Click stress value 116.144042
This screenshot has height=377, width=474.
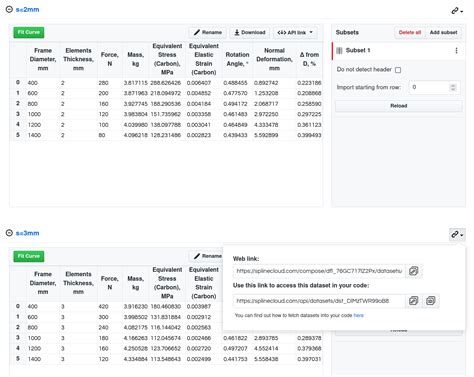(166, 328)
